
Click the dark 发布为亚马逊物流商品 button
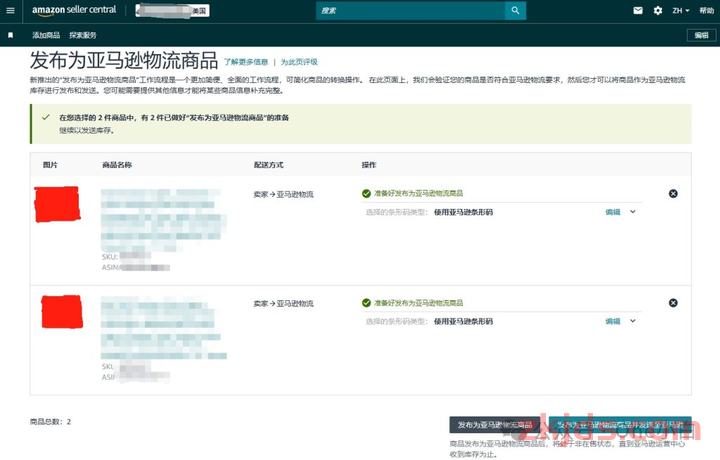pos(495,425)
